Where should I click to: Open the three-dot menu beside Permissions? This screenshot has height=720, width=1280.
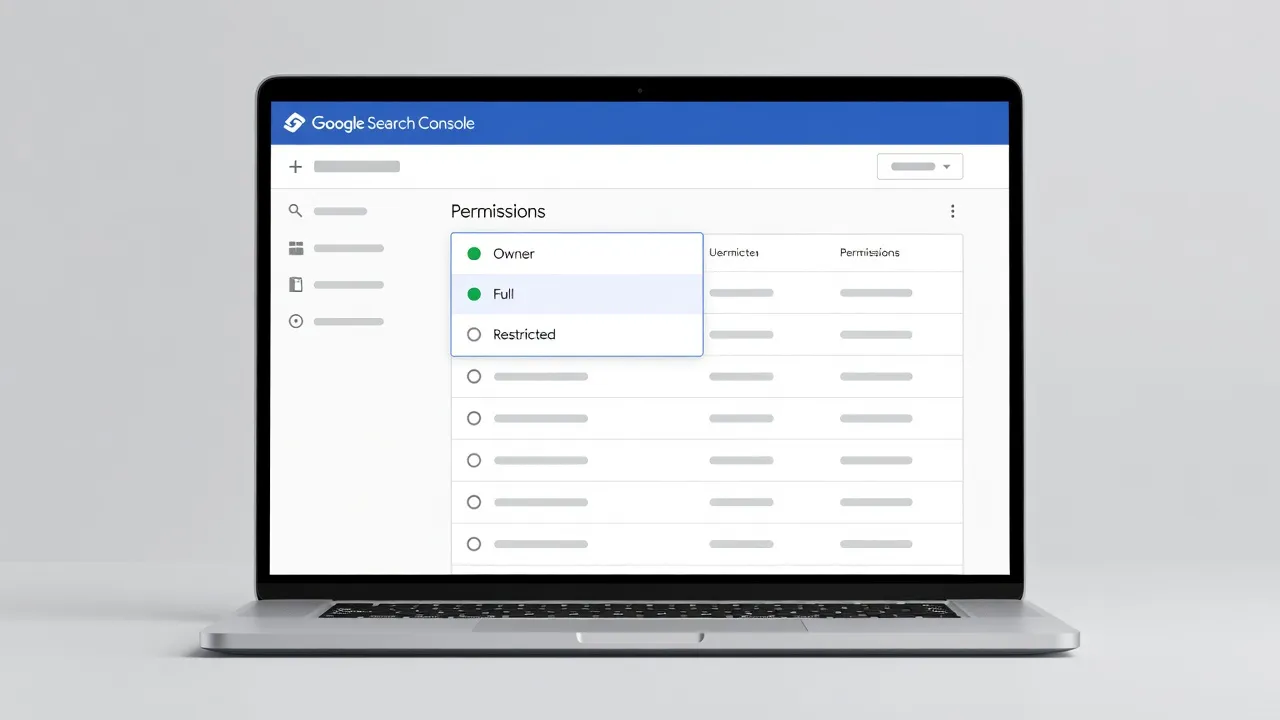952,211
